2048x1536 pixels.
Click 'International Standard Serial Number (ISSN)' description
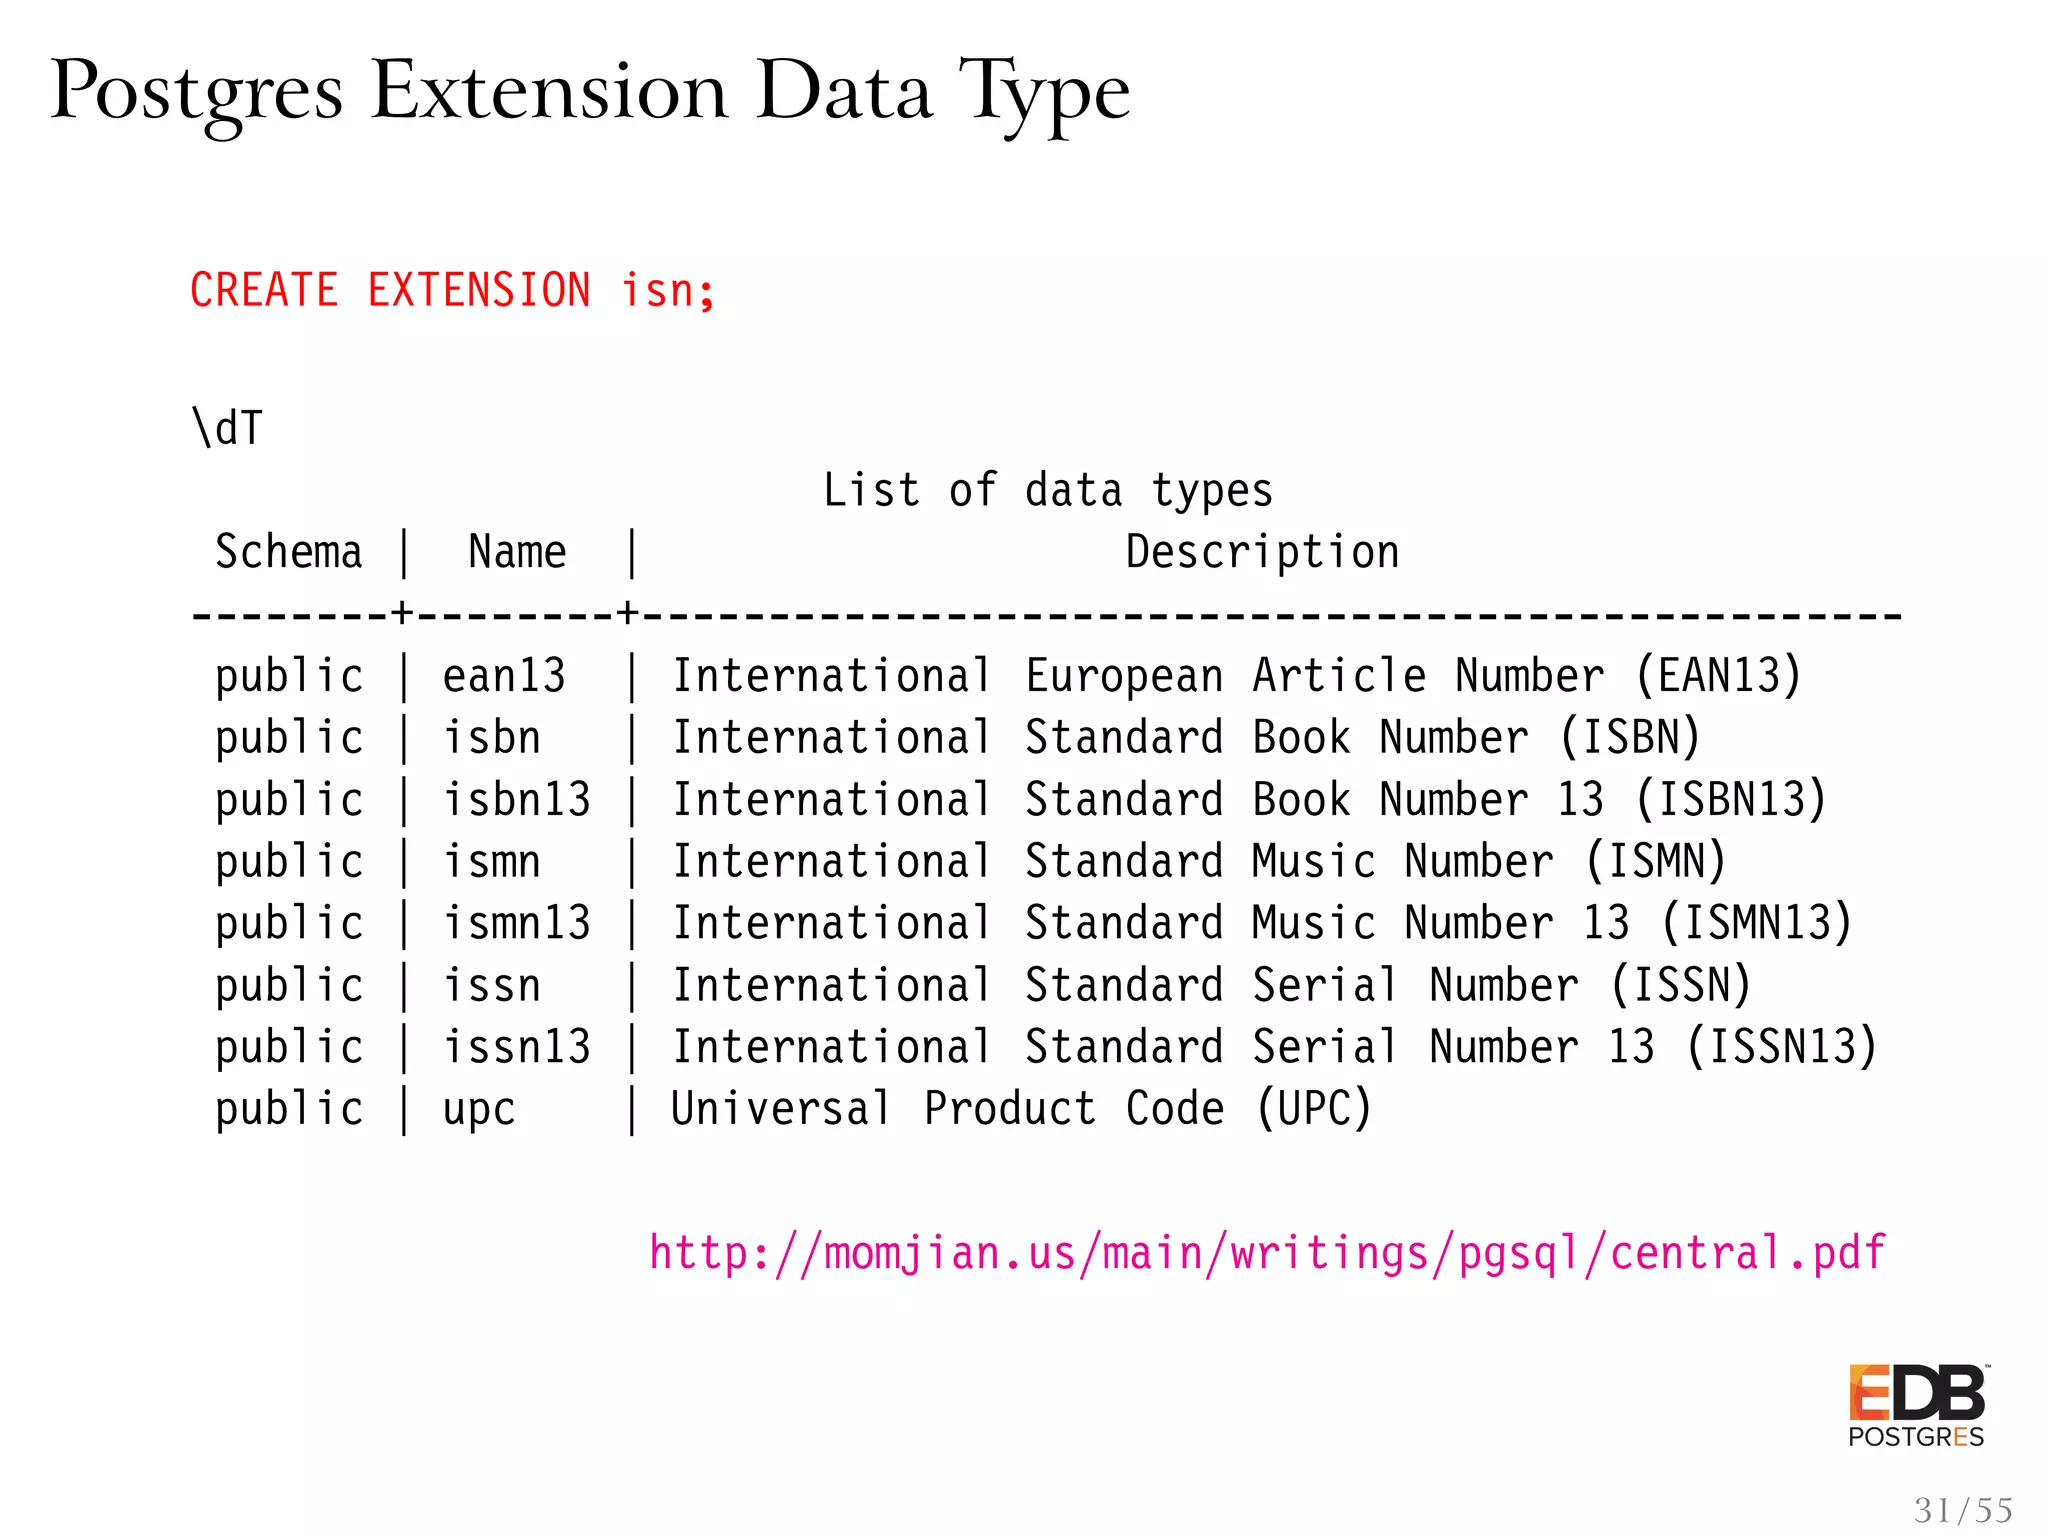point(1211,986)
